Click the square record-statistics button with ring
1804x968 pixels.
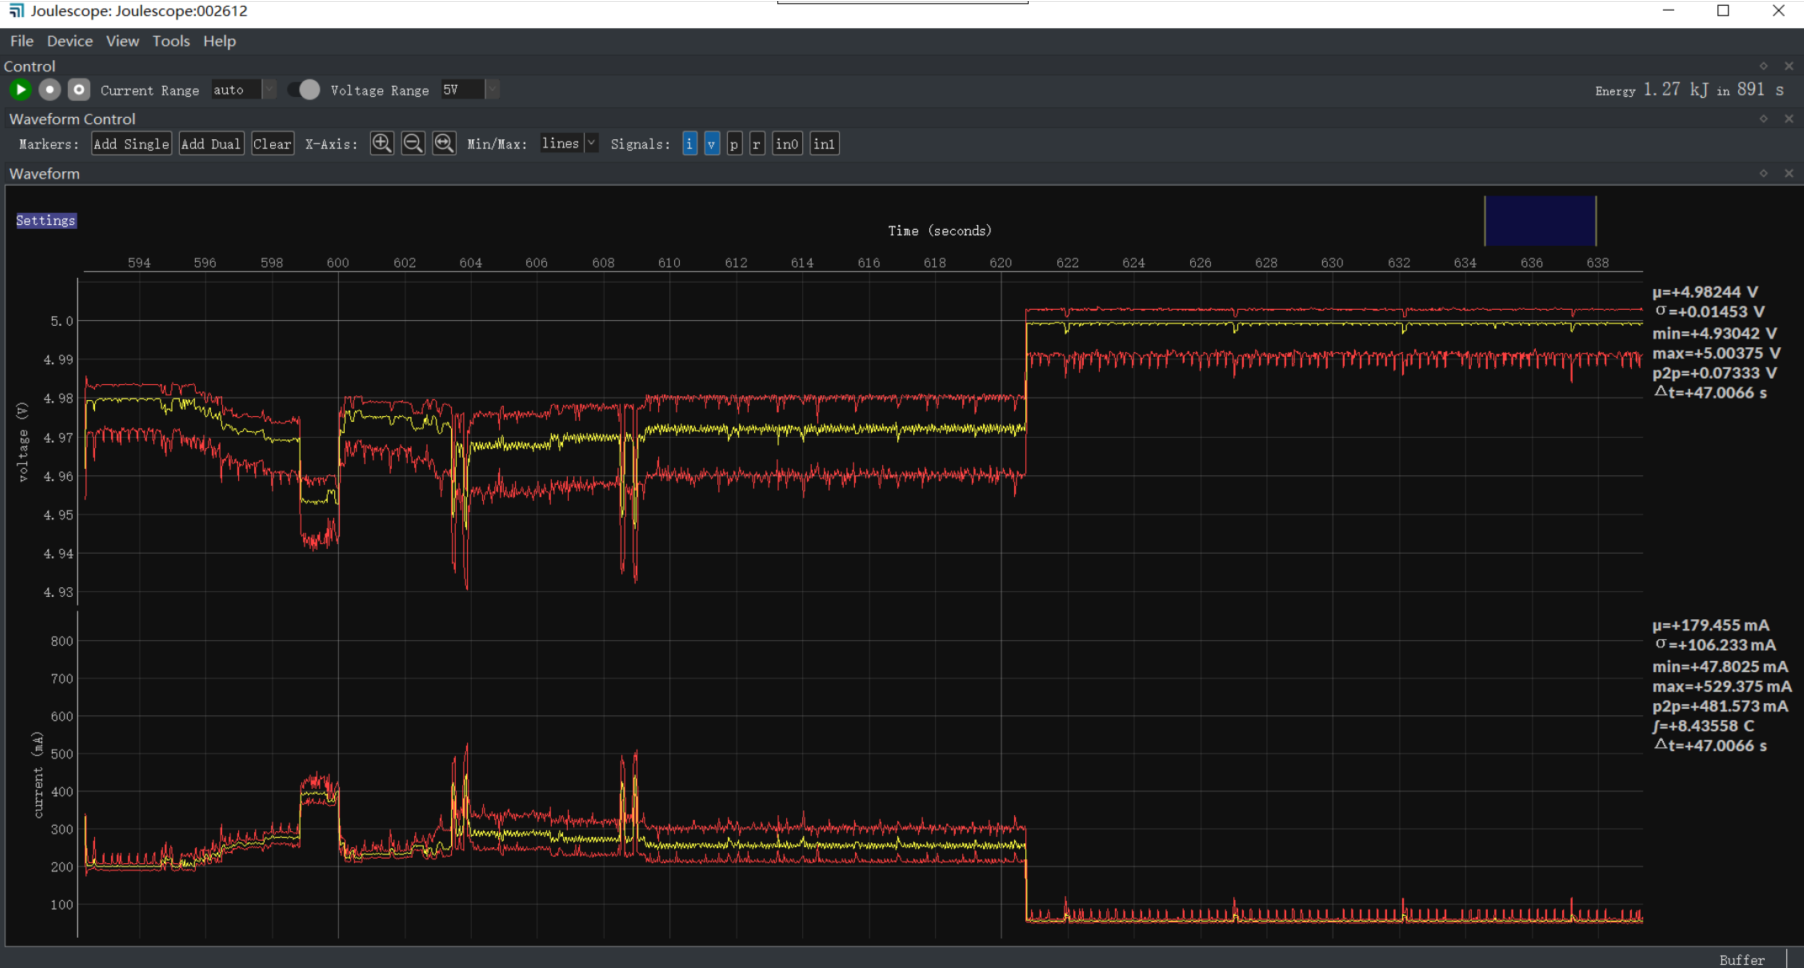click(79, 90)
